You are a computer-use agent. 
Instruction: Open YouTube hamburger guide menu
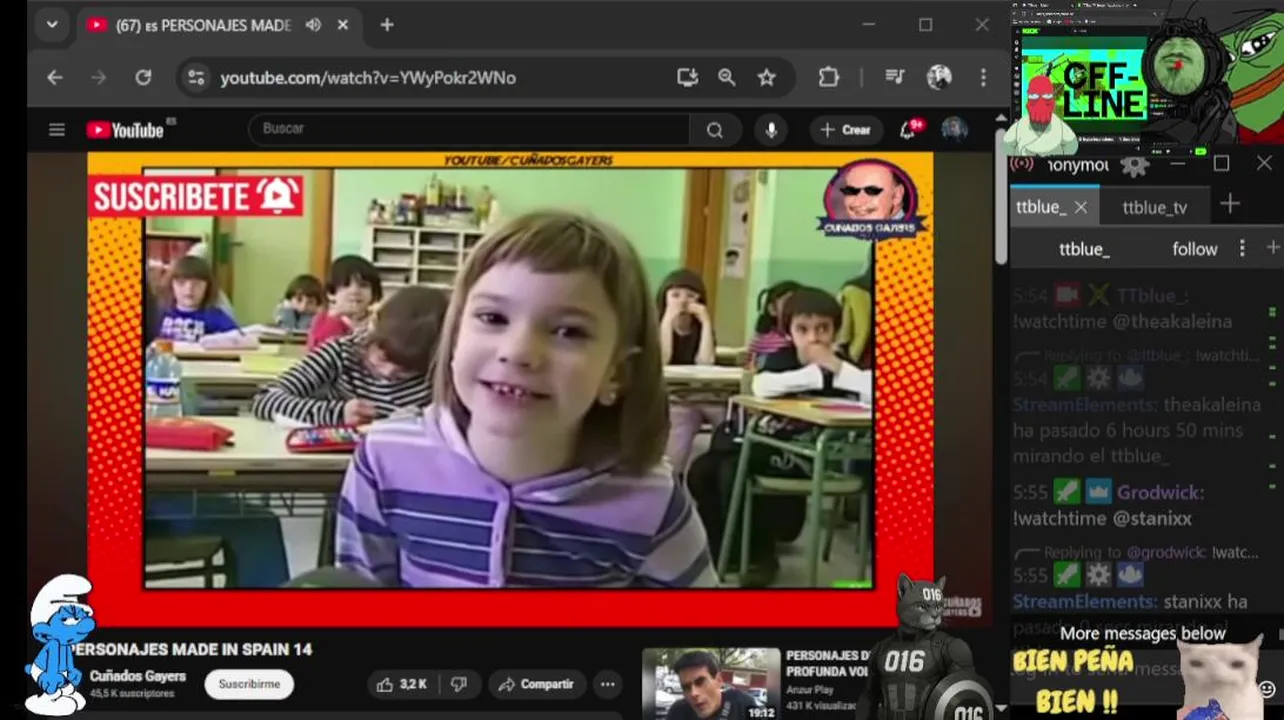pos(57,130)
